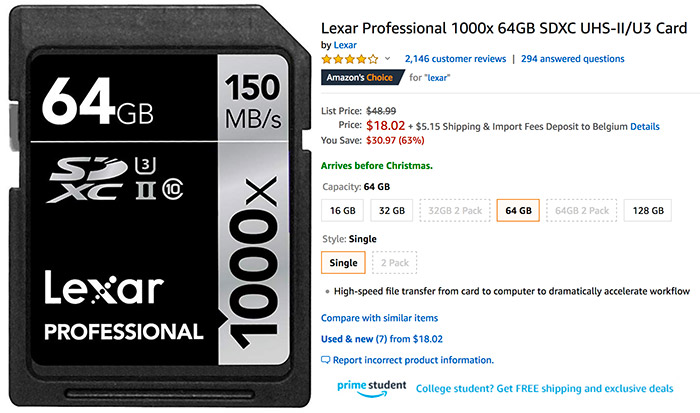Pick the 64GB 2 Pack option
Image resolution: width=700 pixels, height=413 pixels.
pyautogui.click(x=582, y=211)
